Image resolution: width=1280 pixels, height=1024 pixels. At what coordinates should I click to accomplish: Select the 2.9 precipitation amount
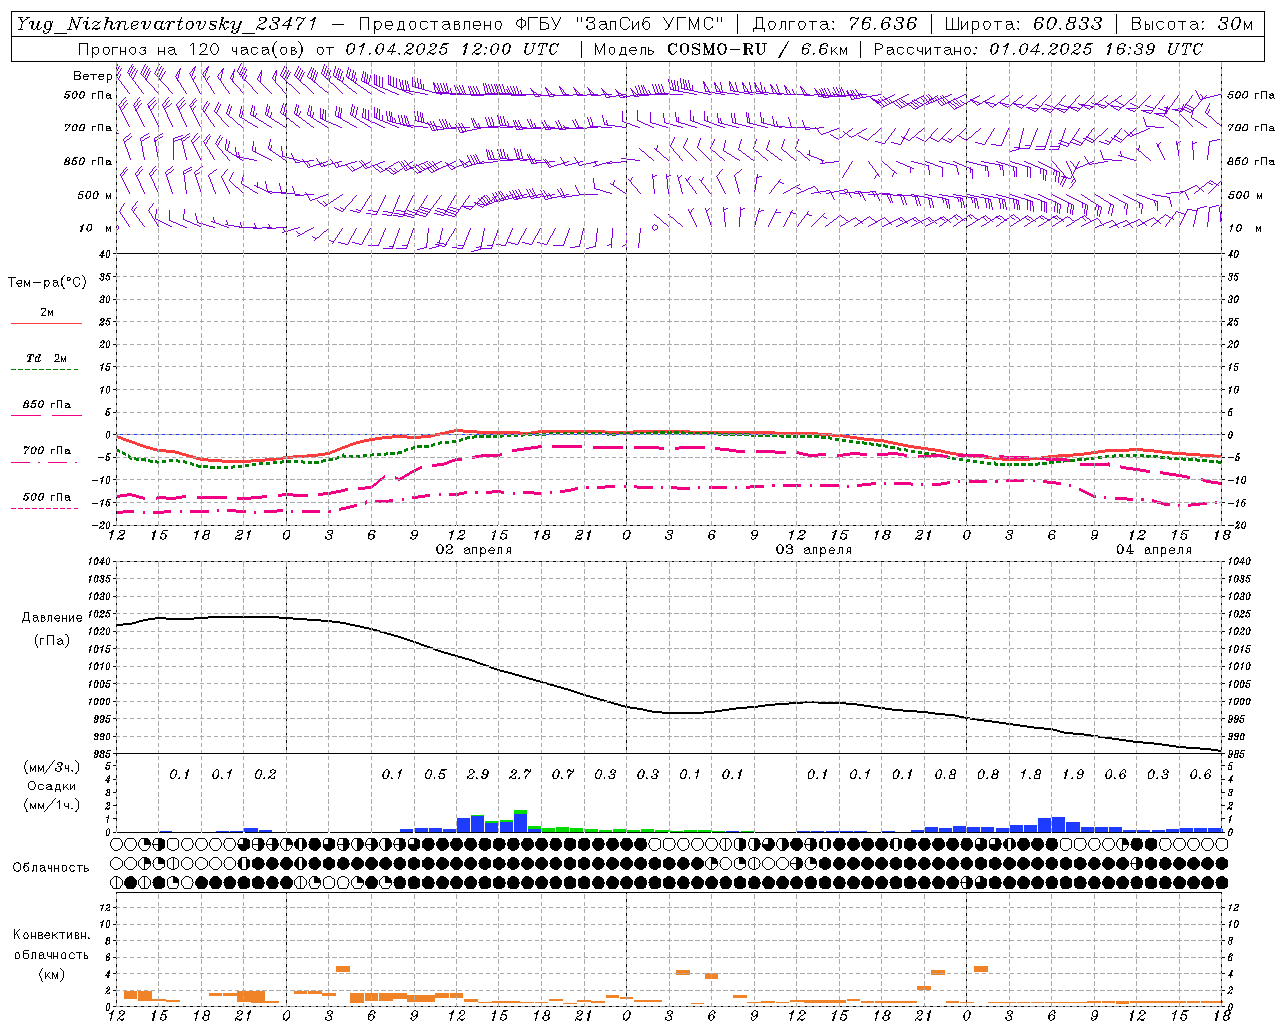pyautogui.click(x=478, y=774)
